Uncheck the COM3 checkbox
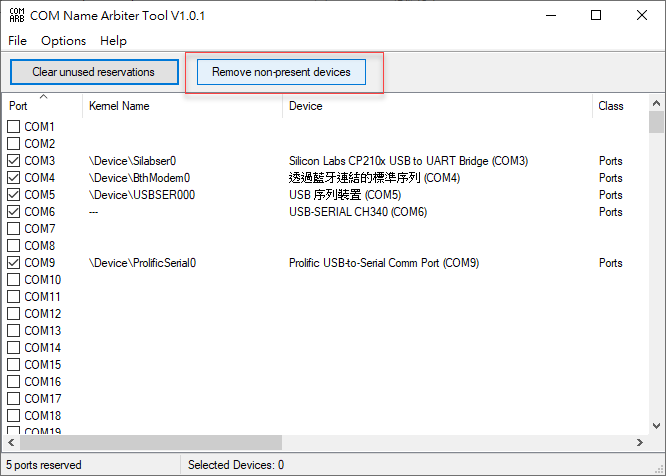The image size is (666, 476). [14, 161]
